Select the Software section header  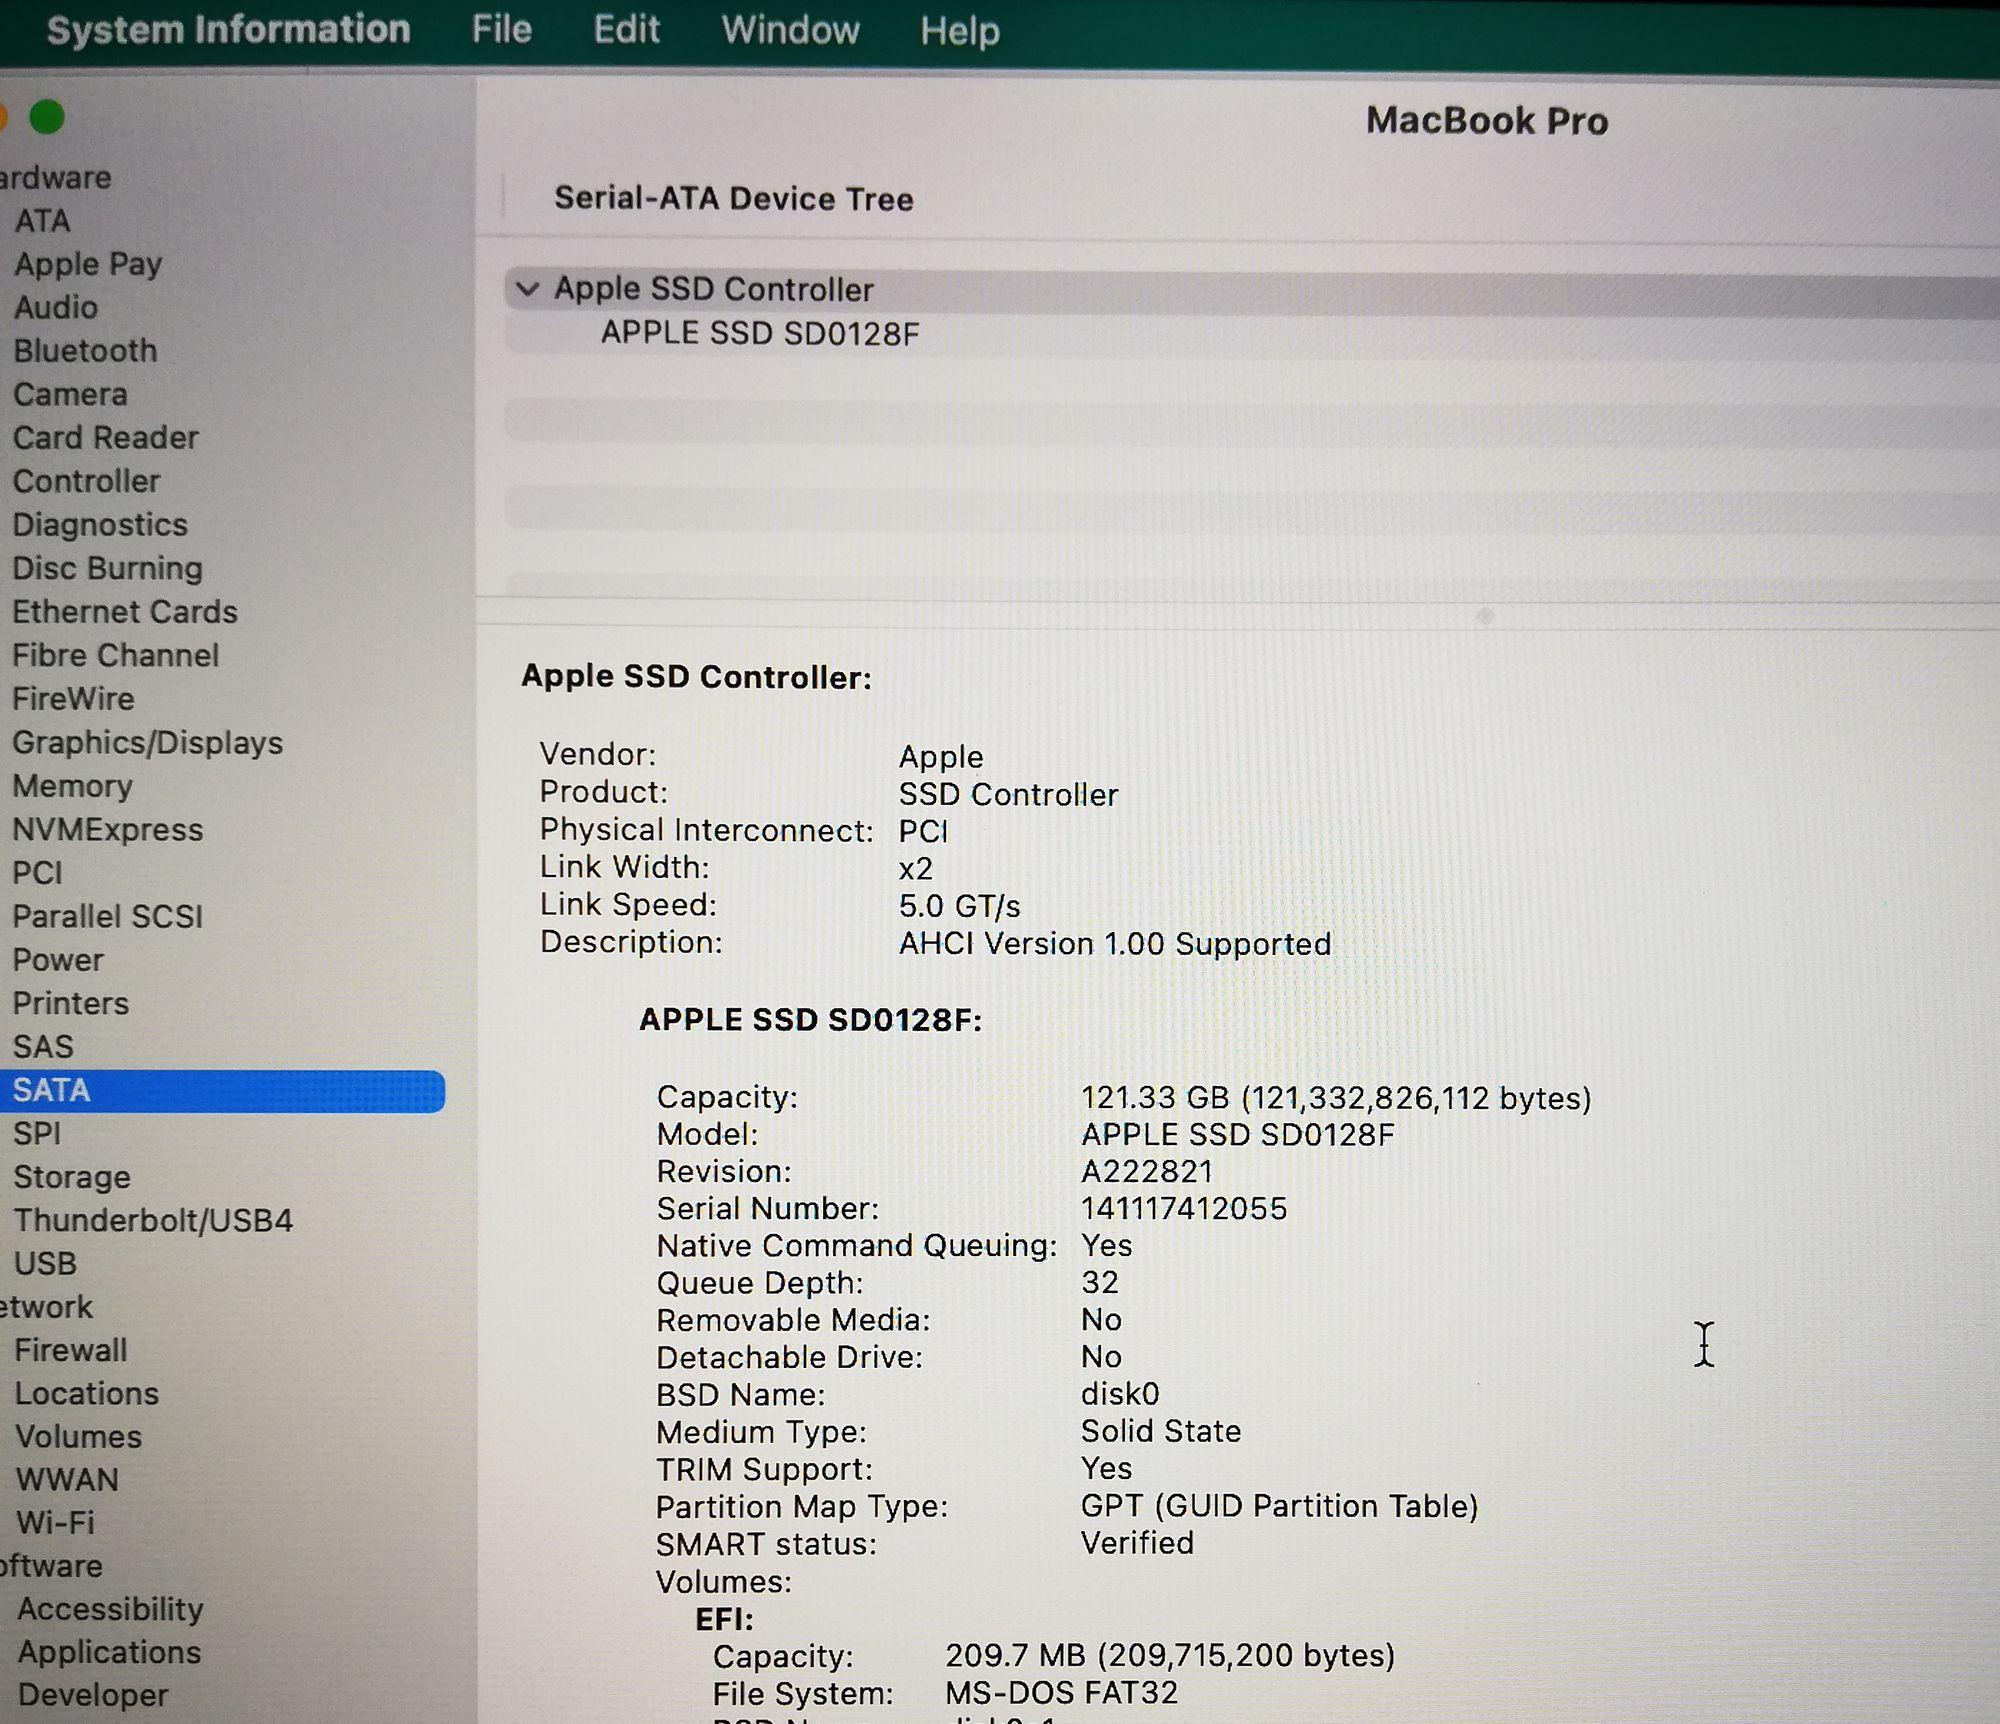click(x=51, y=1566)
